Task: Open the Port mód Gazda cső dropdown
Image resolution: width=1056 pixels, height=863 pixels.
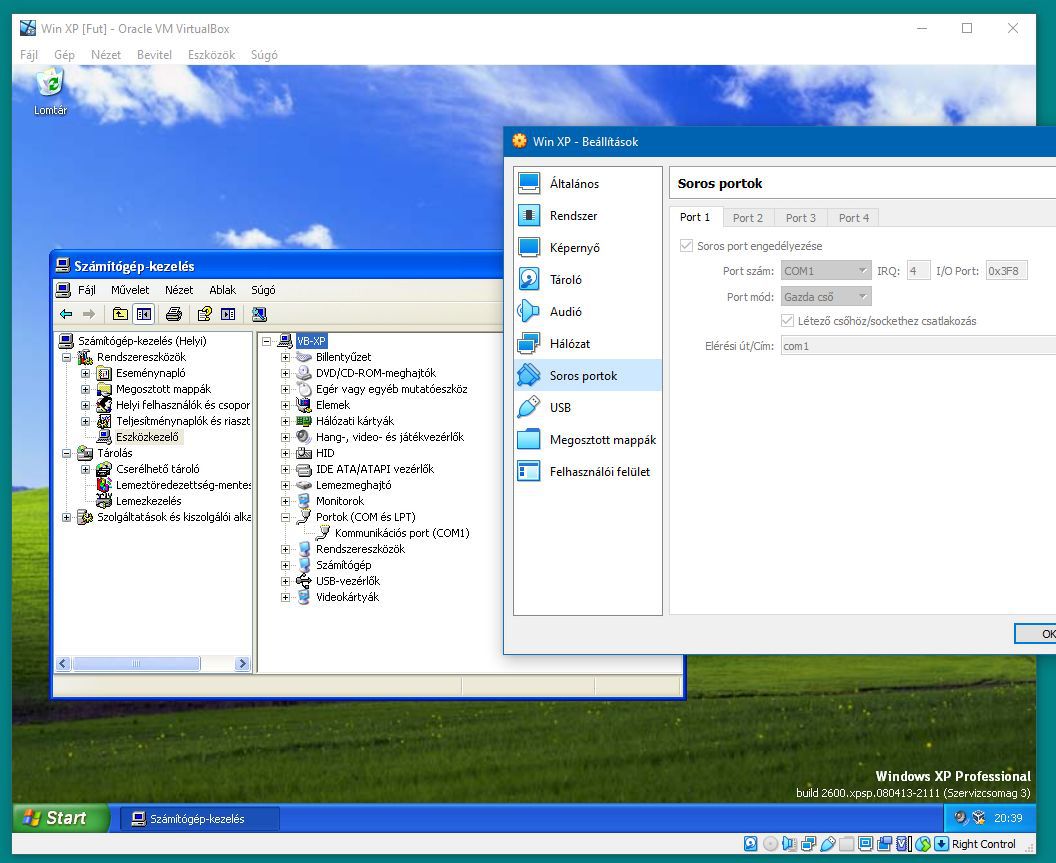Action: pyautogui.click(x=826, y=296)
